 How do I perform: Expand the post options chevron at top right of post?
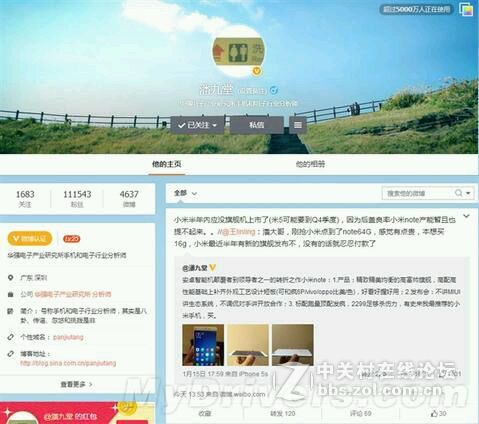466,216
